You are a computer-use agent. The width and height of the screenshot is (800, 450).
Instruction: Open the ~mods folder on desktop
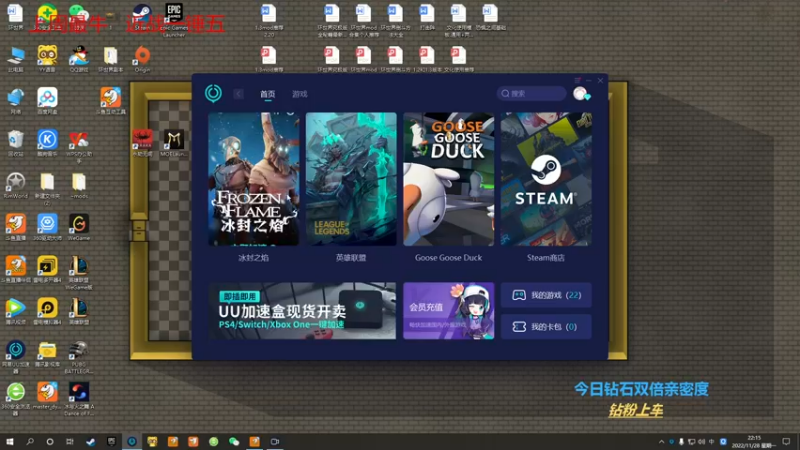[x=79, y=185]
